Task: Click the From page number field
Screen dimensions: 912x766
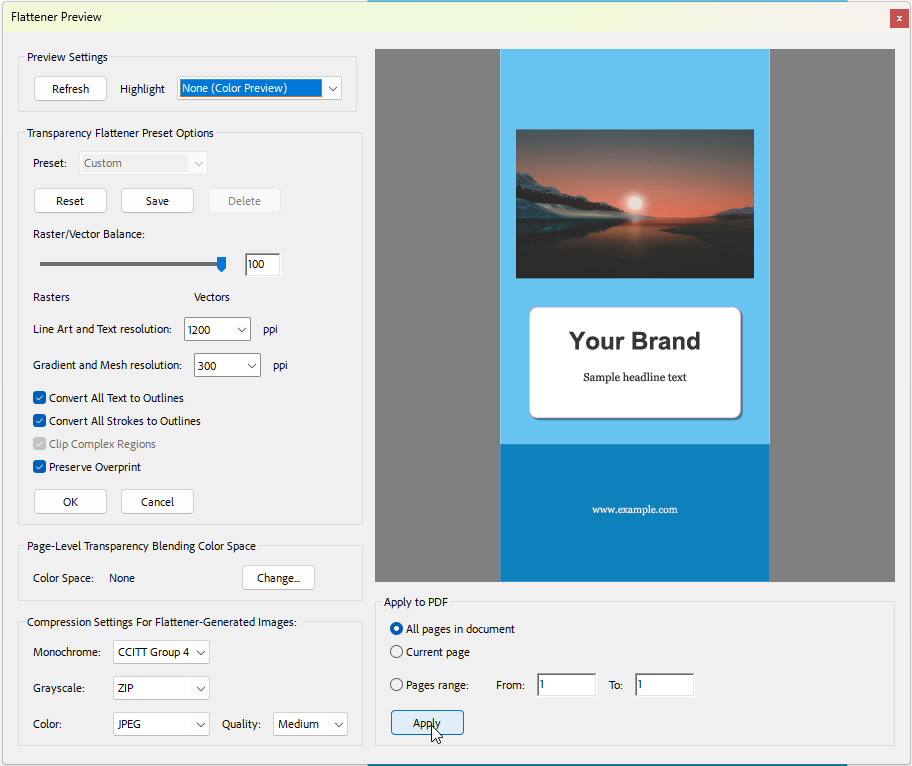Action: 567,685
